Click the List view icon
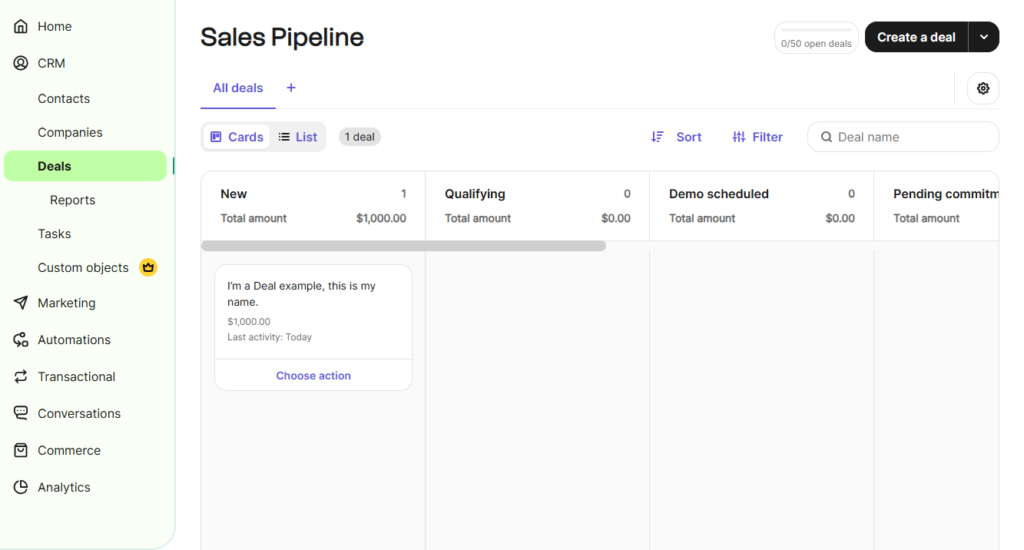This screenshot has width=1024, height=550. pos(284,137)
